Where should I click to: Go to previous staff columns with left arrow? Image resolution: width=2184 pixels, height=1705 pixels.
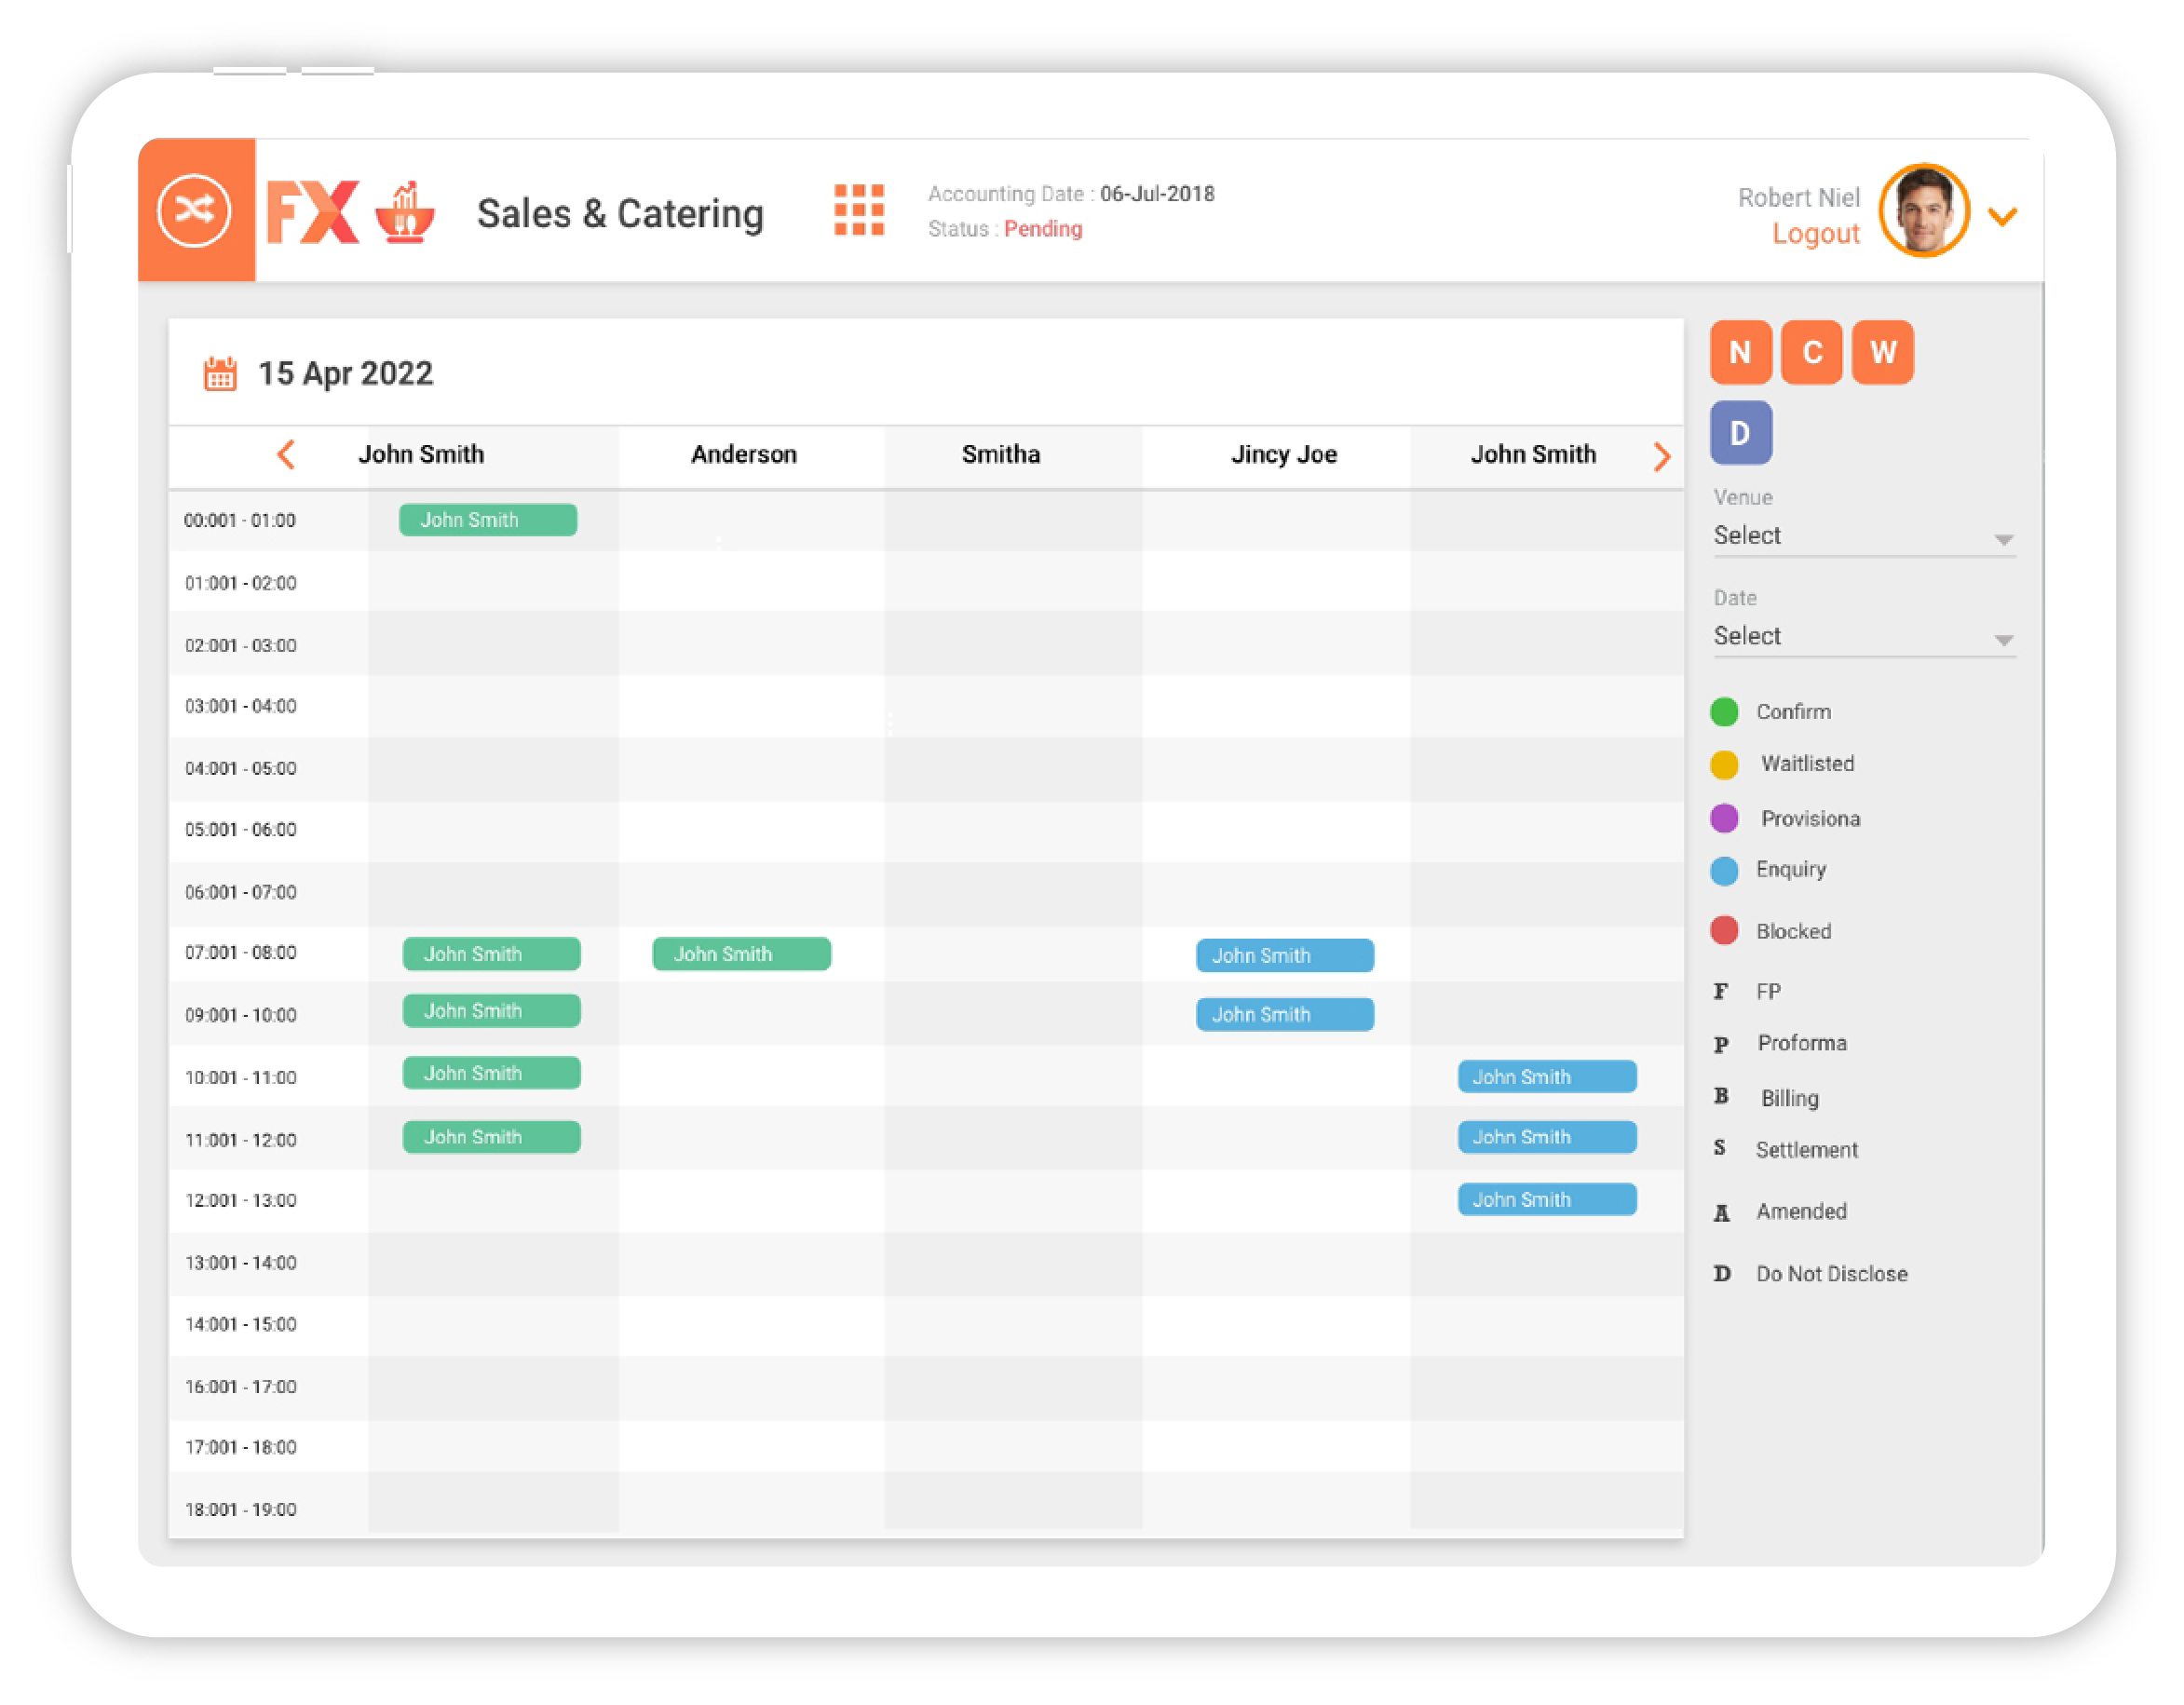coord(286,455)
